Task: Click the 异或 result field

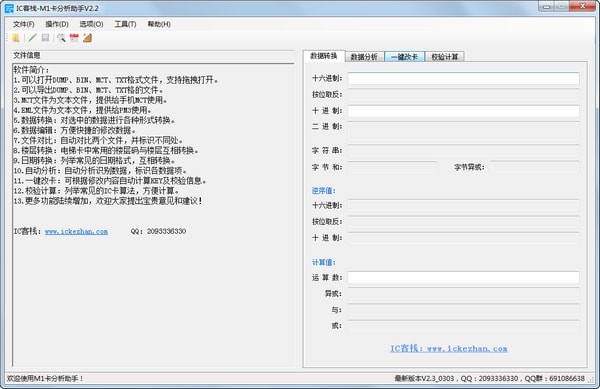Action: pyautogui.click(x=463, y=294)
